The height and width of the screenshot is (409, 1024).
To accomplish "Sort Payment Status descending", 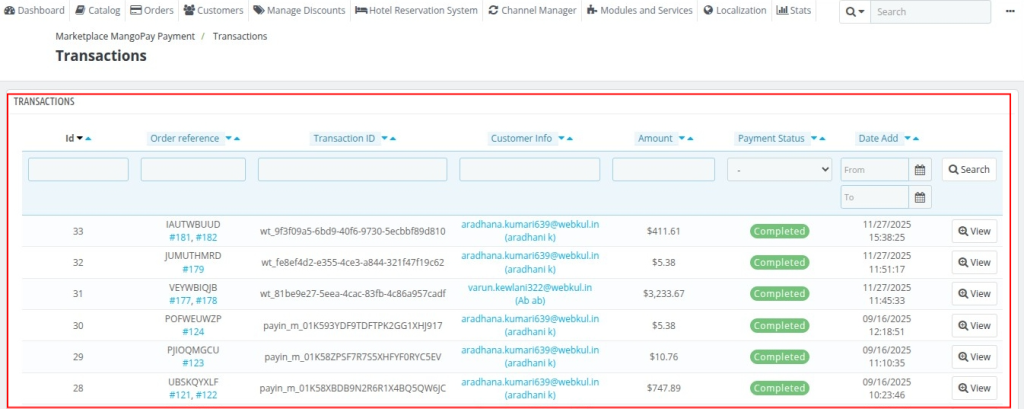I will tap(814, 139).
